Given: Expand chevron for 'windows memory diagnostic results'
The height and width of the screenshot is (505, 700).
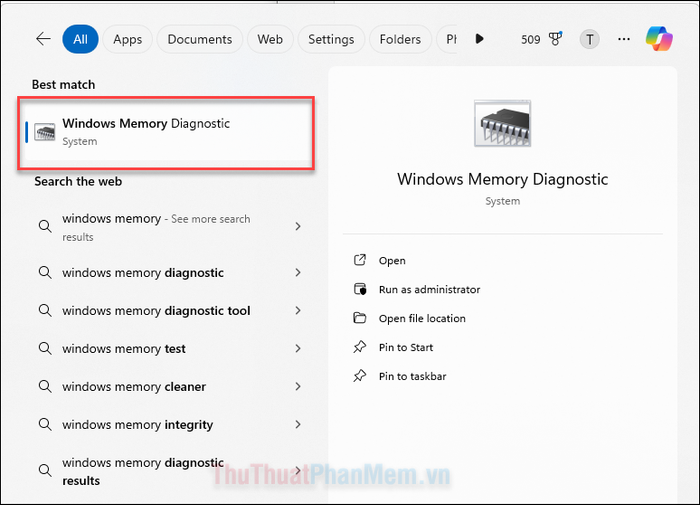Looking at the screenshot, I should tap(298, 470).
